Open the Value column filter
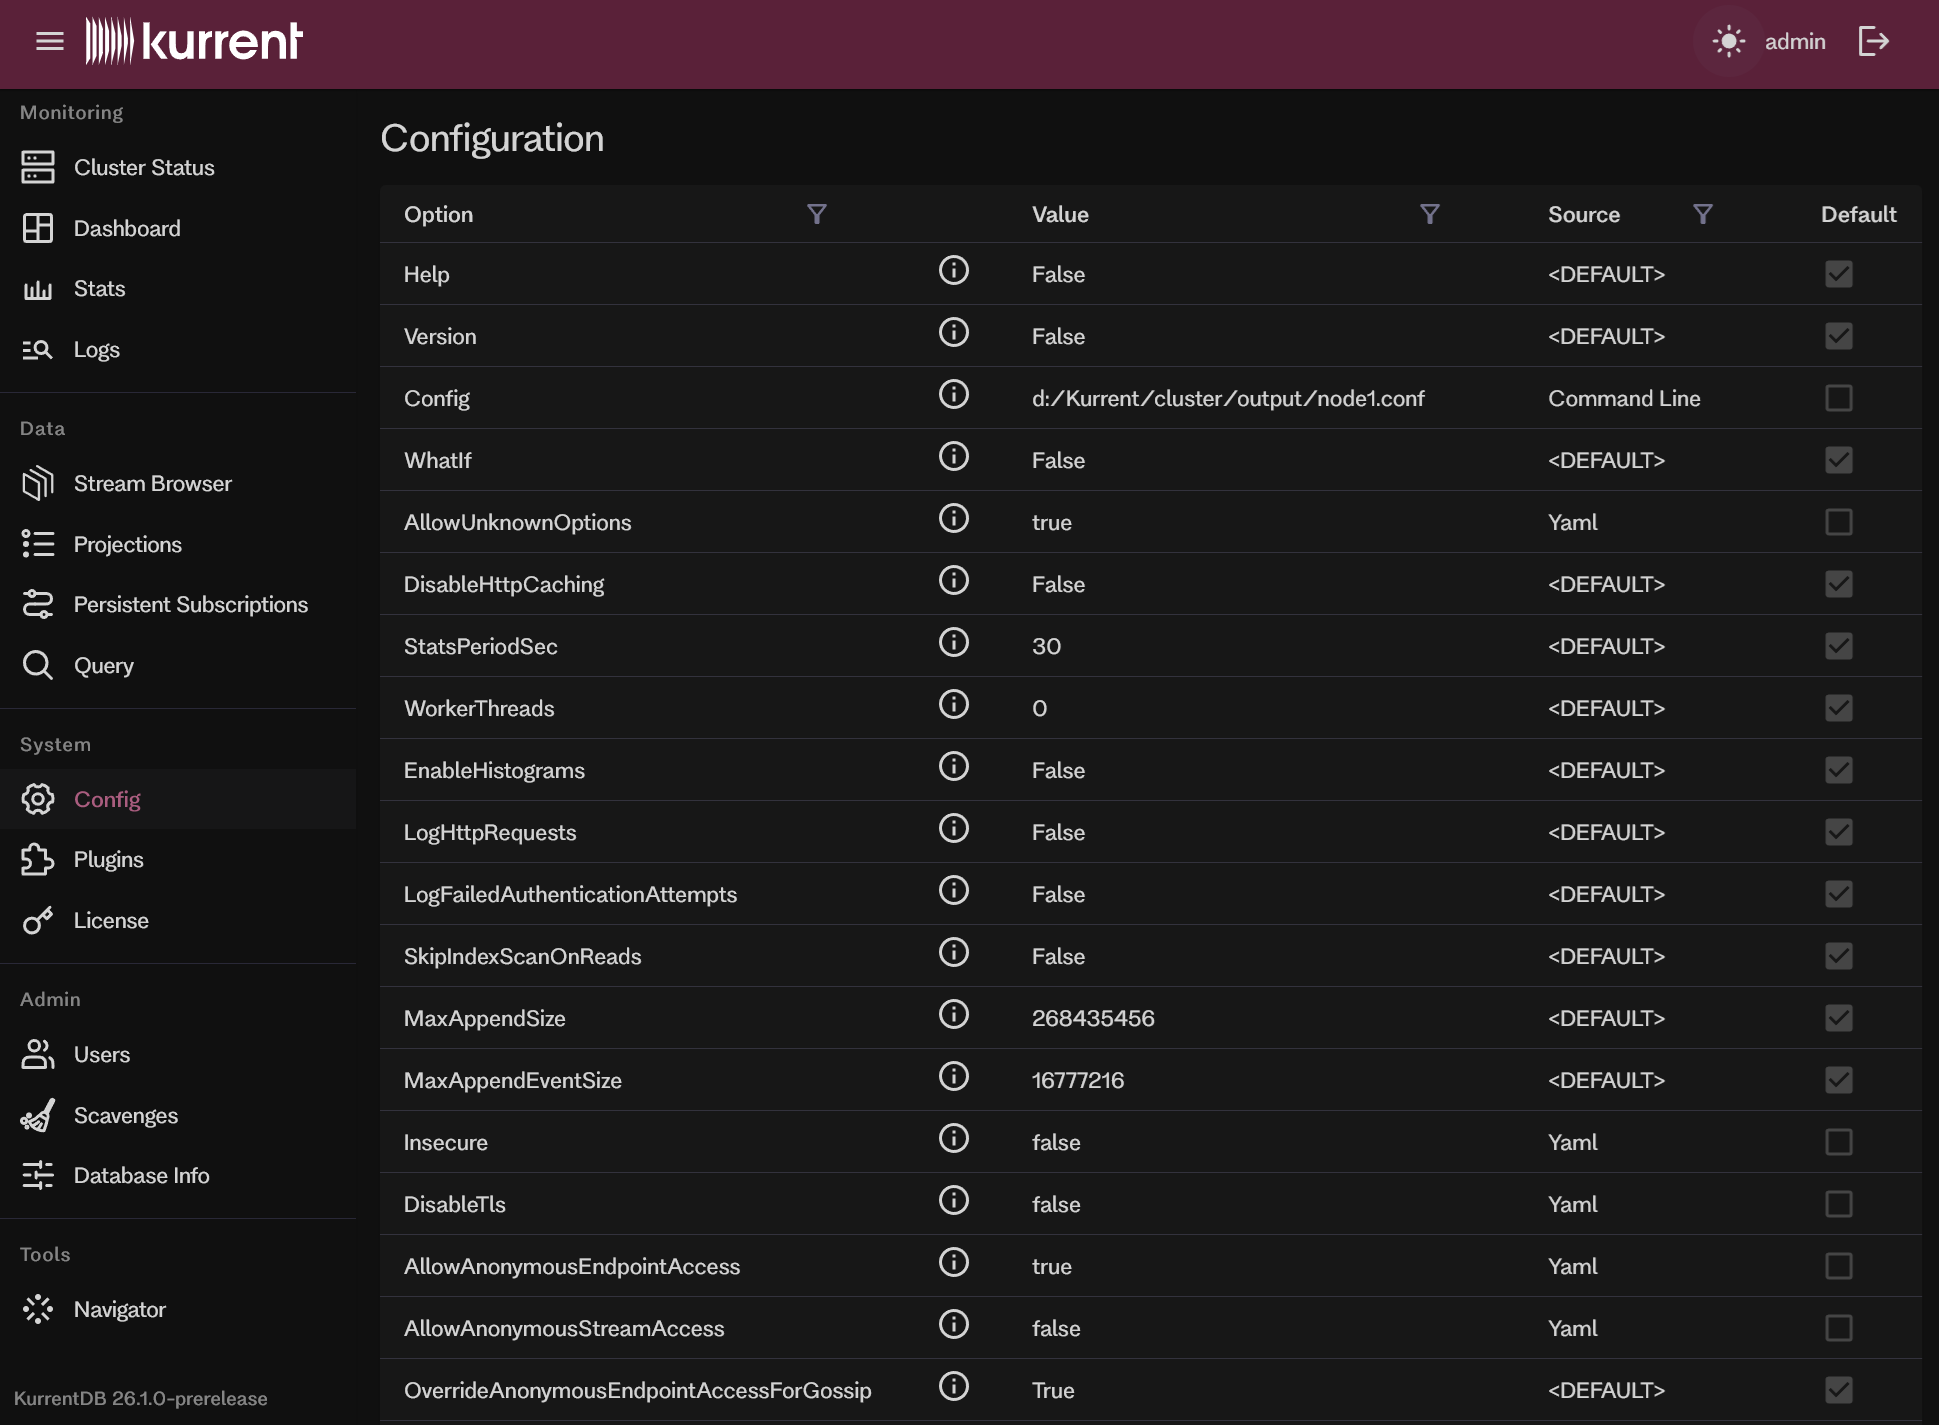Screen dimensions: 1939x1425 coord(1430,214)
